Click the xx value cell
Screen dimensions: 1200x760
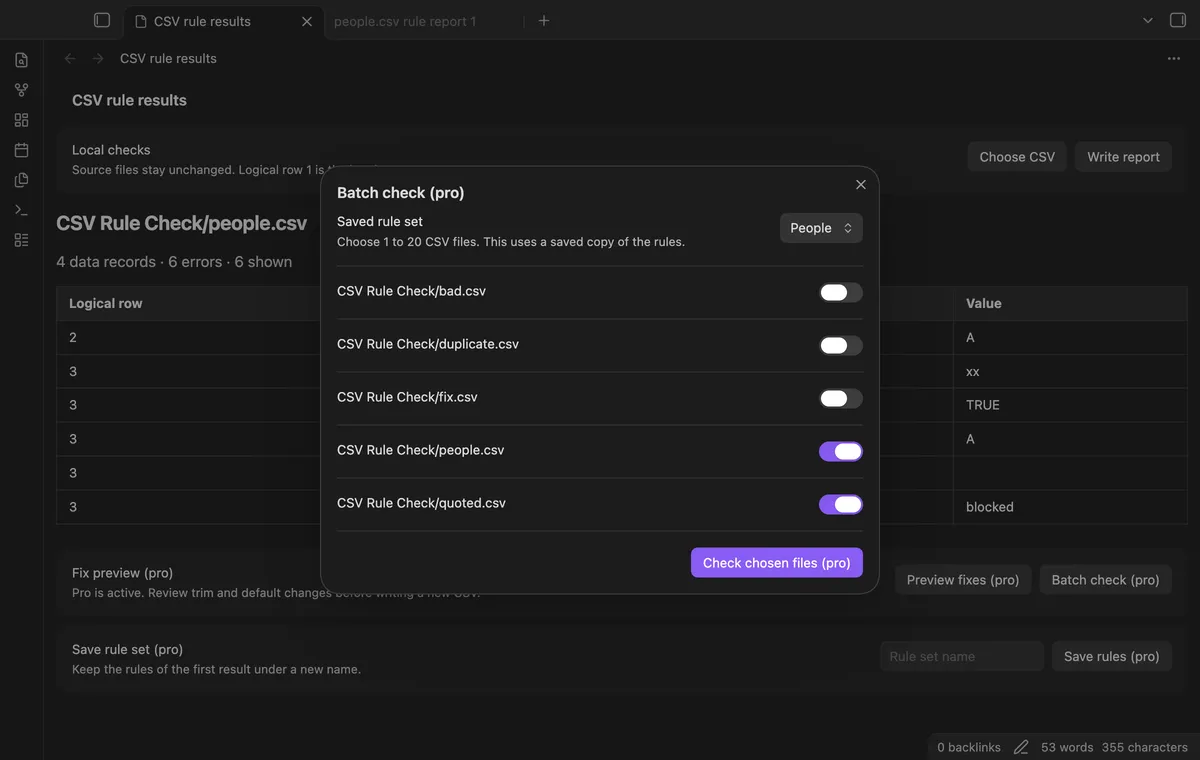tap(1070, 371)
